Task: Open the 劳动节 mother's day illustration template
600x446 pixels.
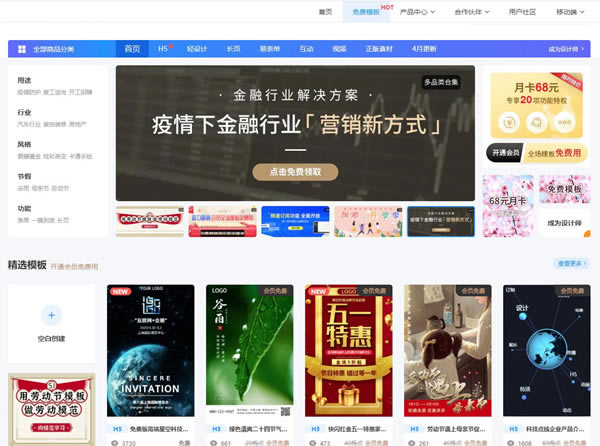Action: (x=448, y=350)
